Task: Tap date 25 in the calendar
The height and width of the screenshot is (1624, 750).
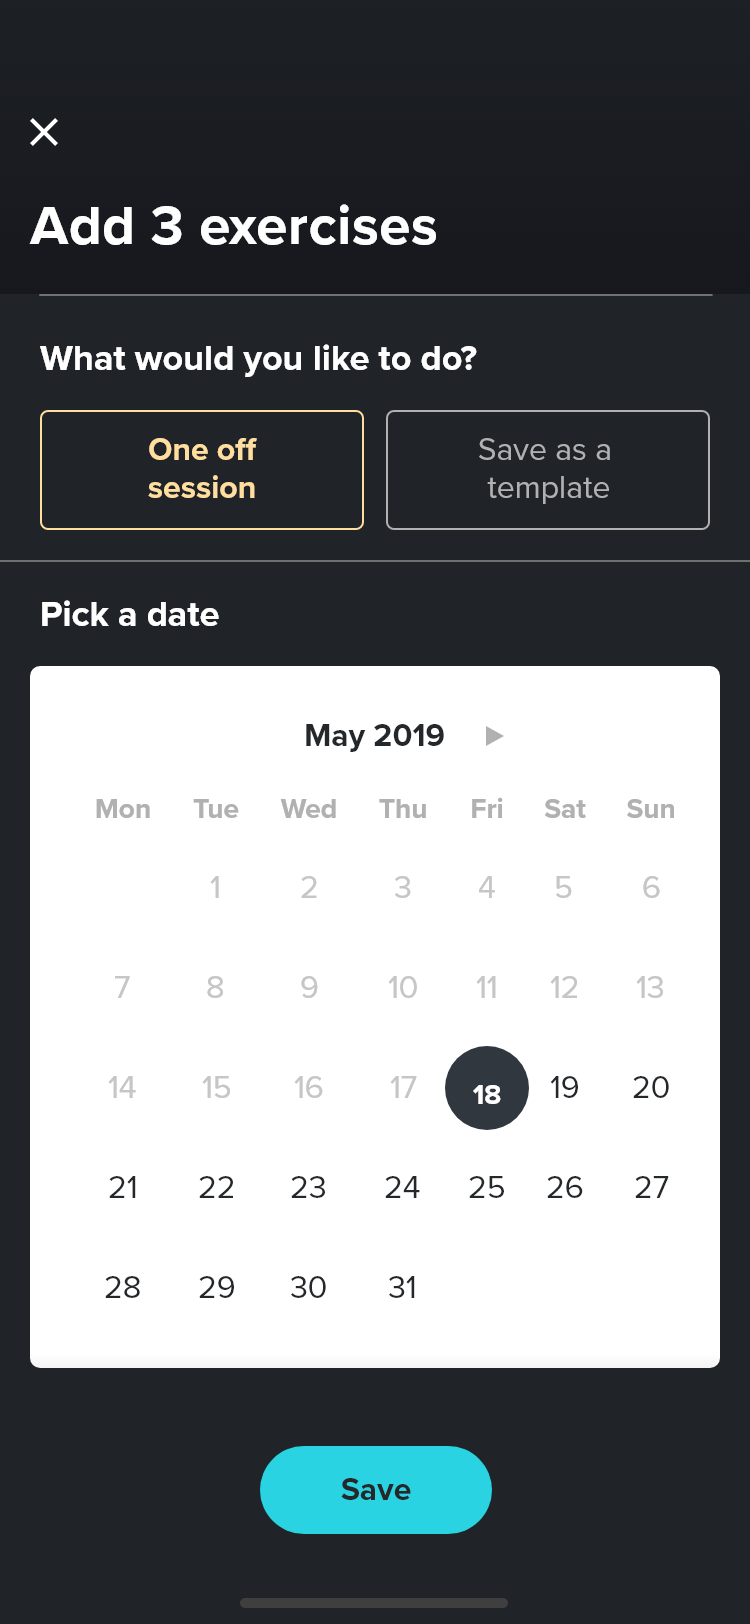Action: (x=487, y=1188)
